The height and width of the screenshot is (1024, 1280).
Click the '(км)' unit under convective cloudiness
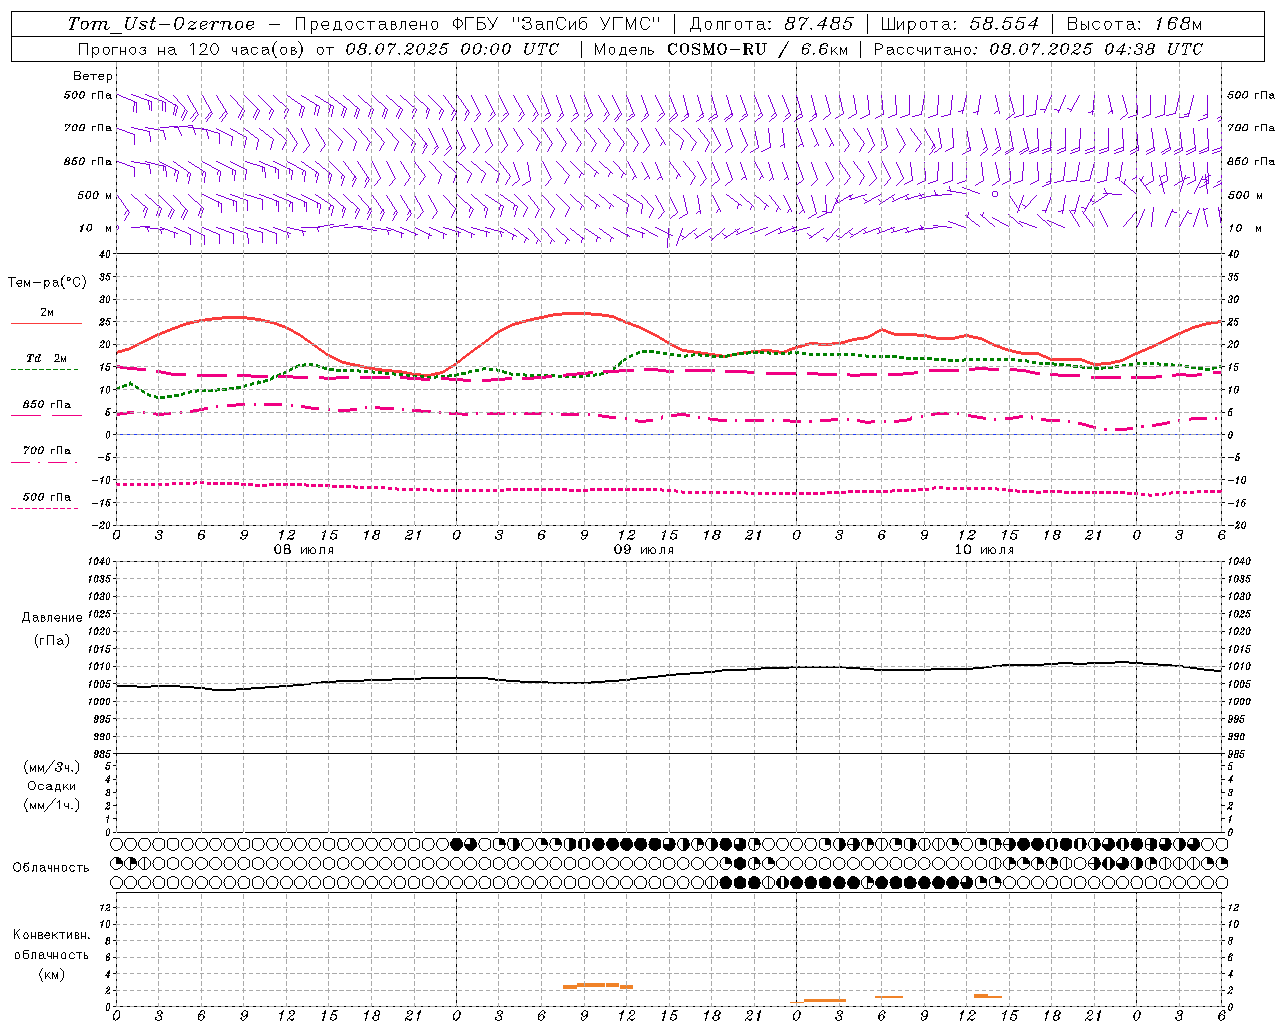51,974
